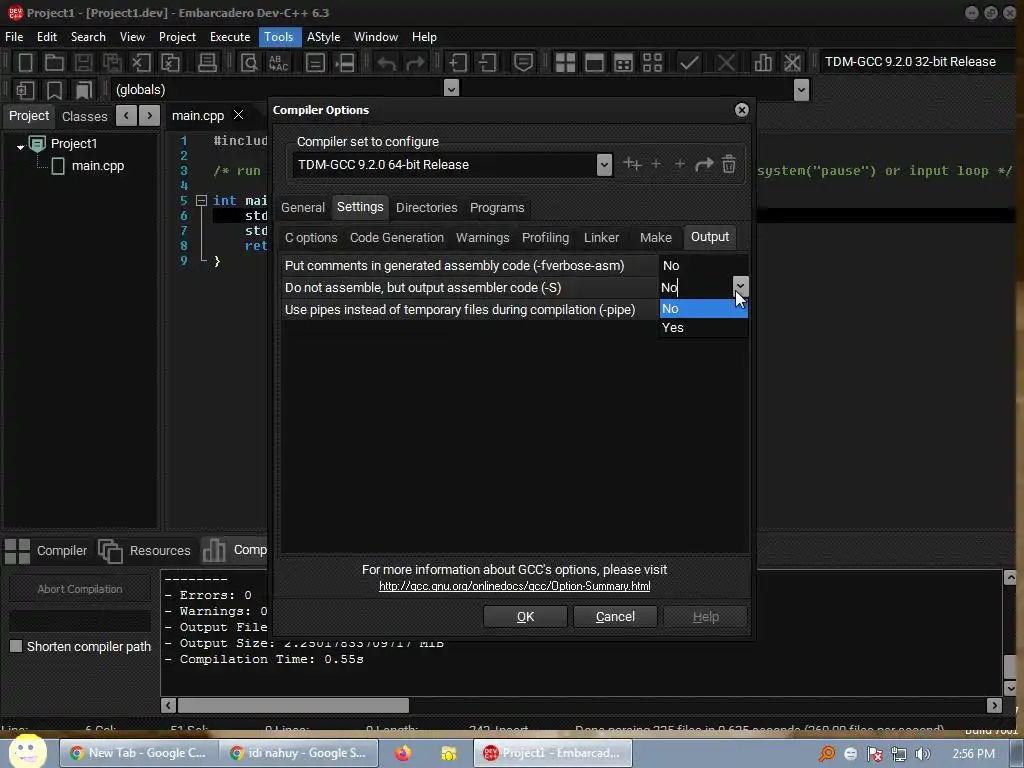Open the GCC Option-Summary link
Image resolution: width=1024 pixels, height=768 pixels.
pos(515,586)
